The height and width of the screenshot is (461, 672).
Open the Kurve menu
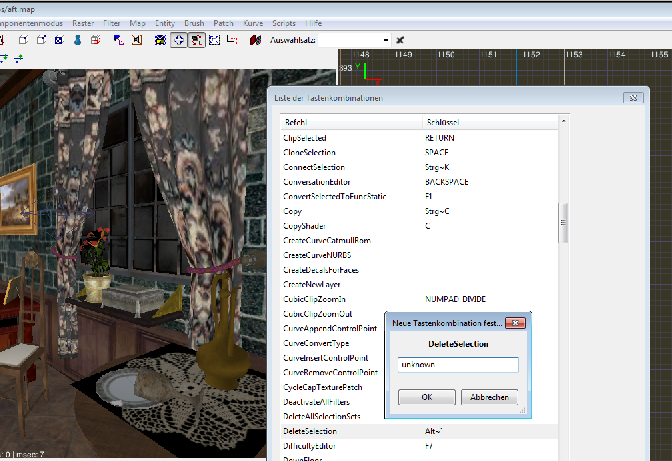pos(253,23)
